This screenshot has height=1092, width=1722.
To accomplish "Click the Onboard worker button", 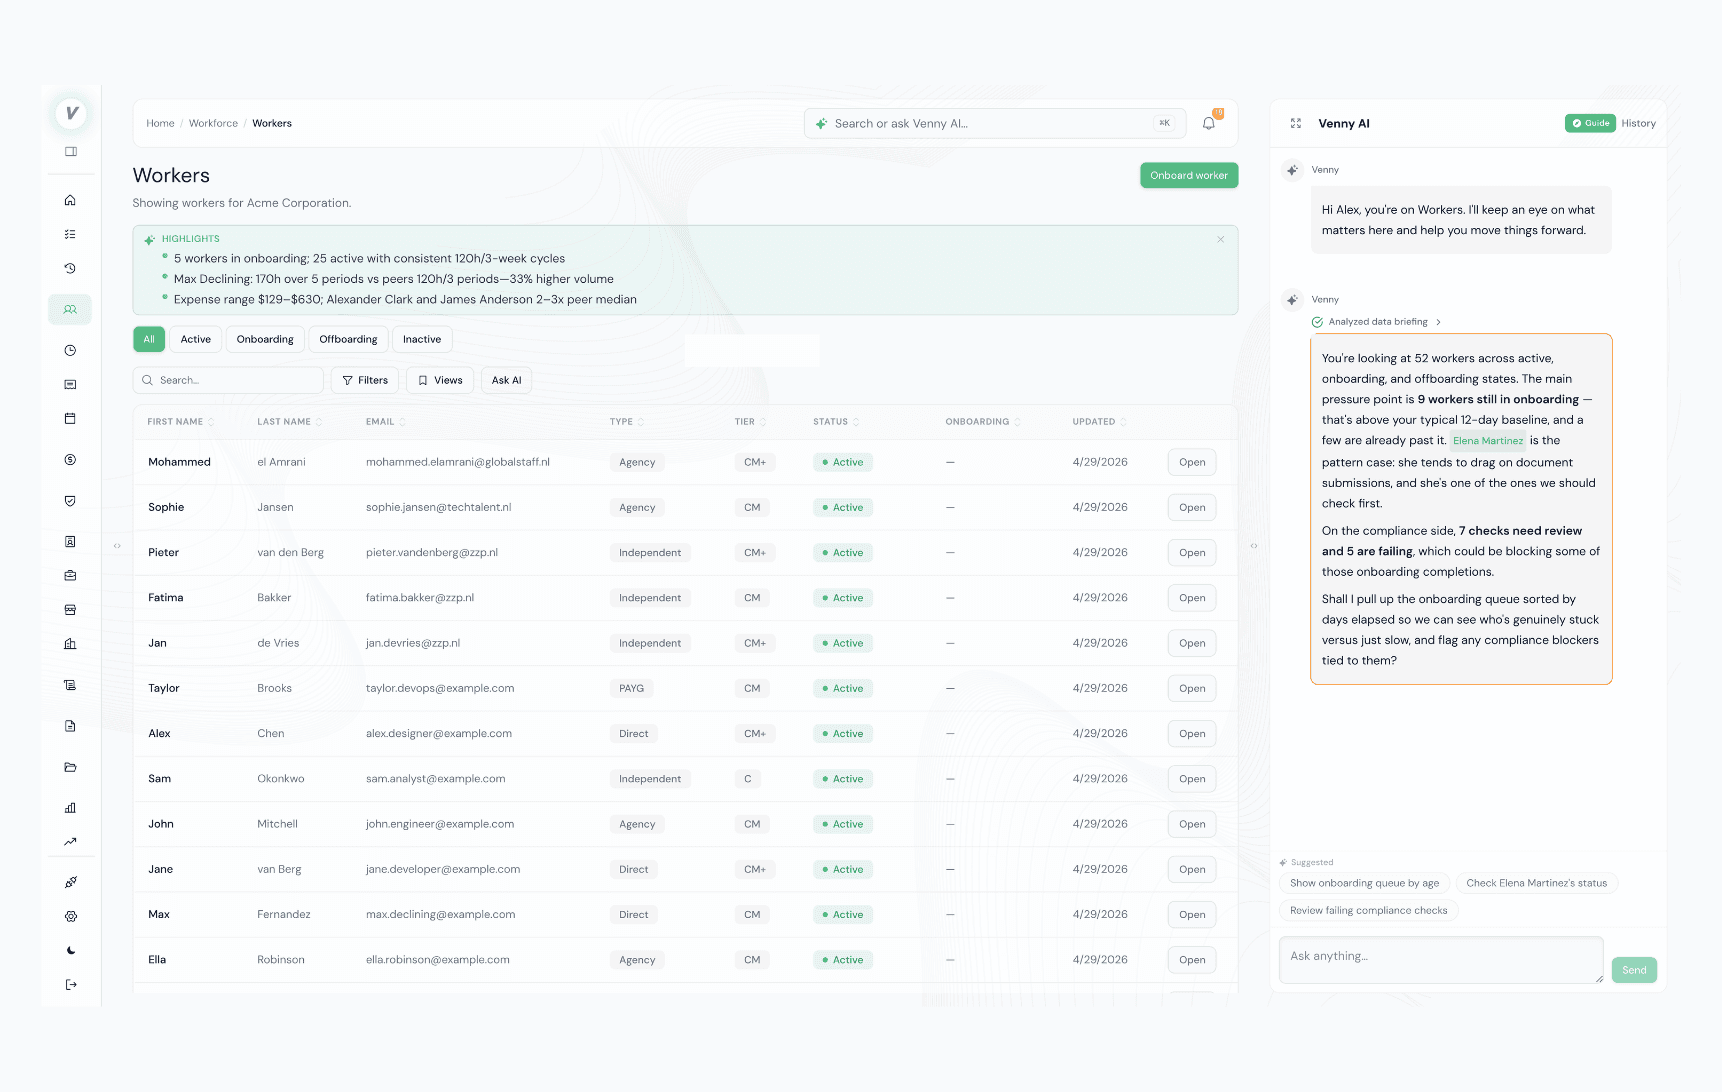I will (1189, 175).
